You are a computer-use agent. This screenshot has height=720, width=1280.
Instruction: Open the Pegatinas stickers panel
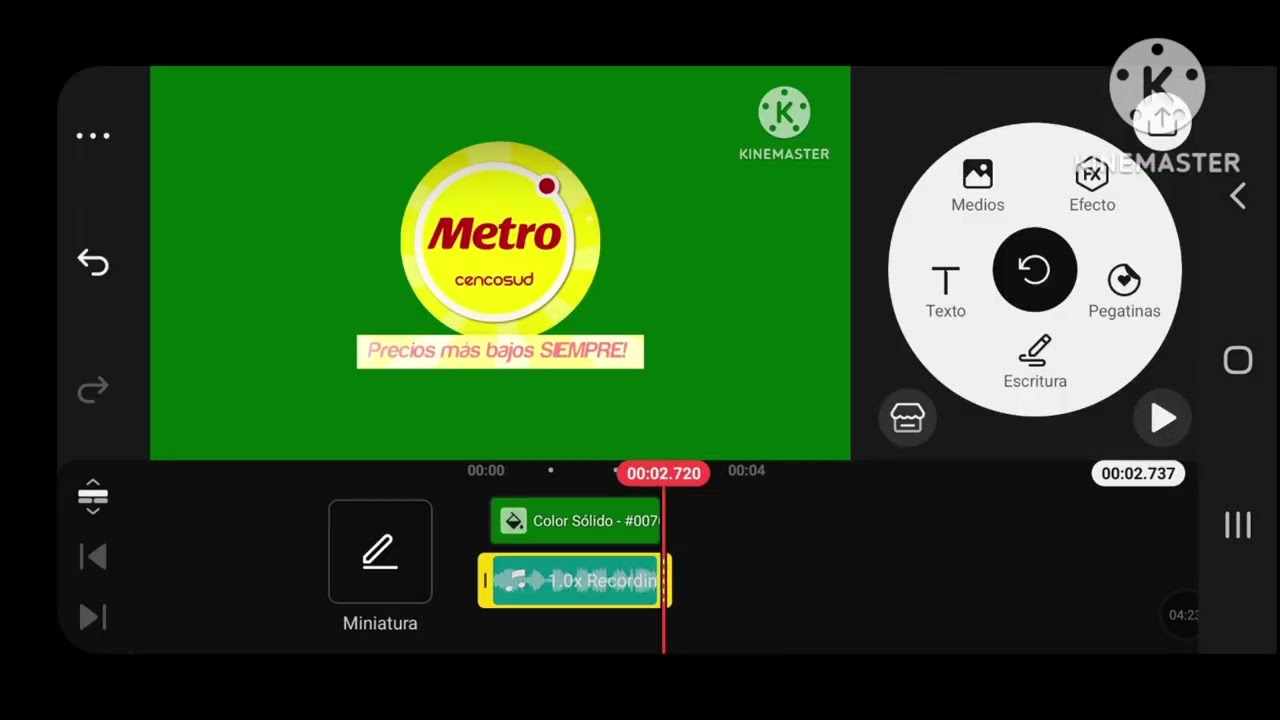click(1124, 292)
